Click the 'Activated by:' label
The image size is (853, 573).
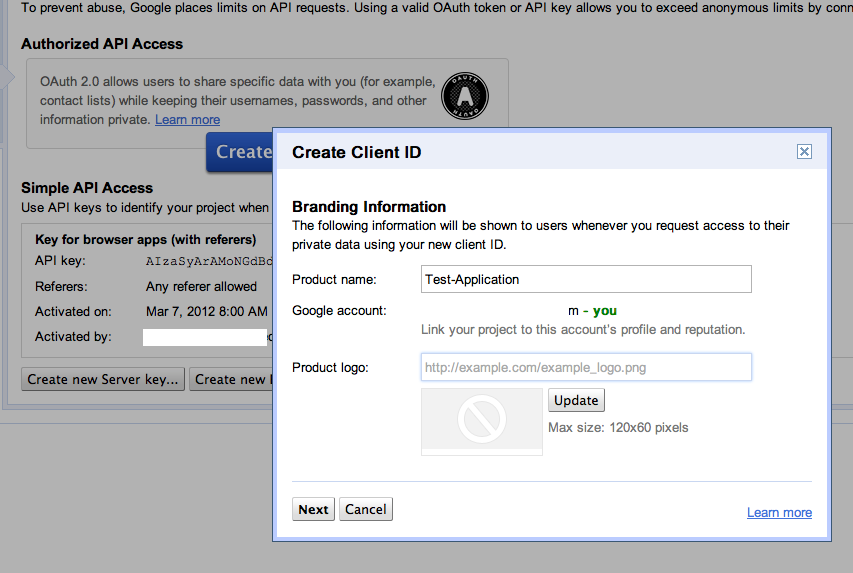[x=73, y=337]
